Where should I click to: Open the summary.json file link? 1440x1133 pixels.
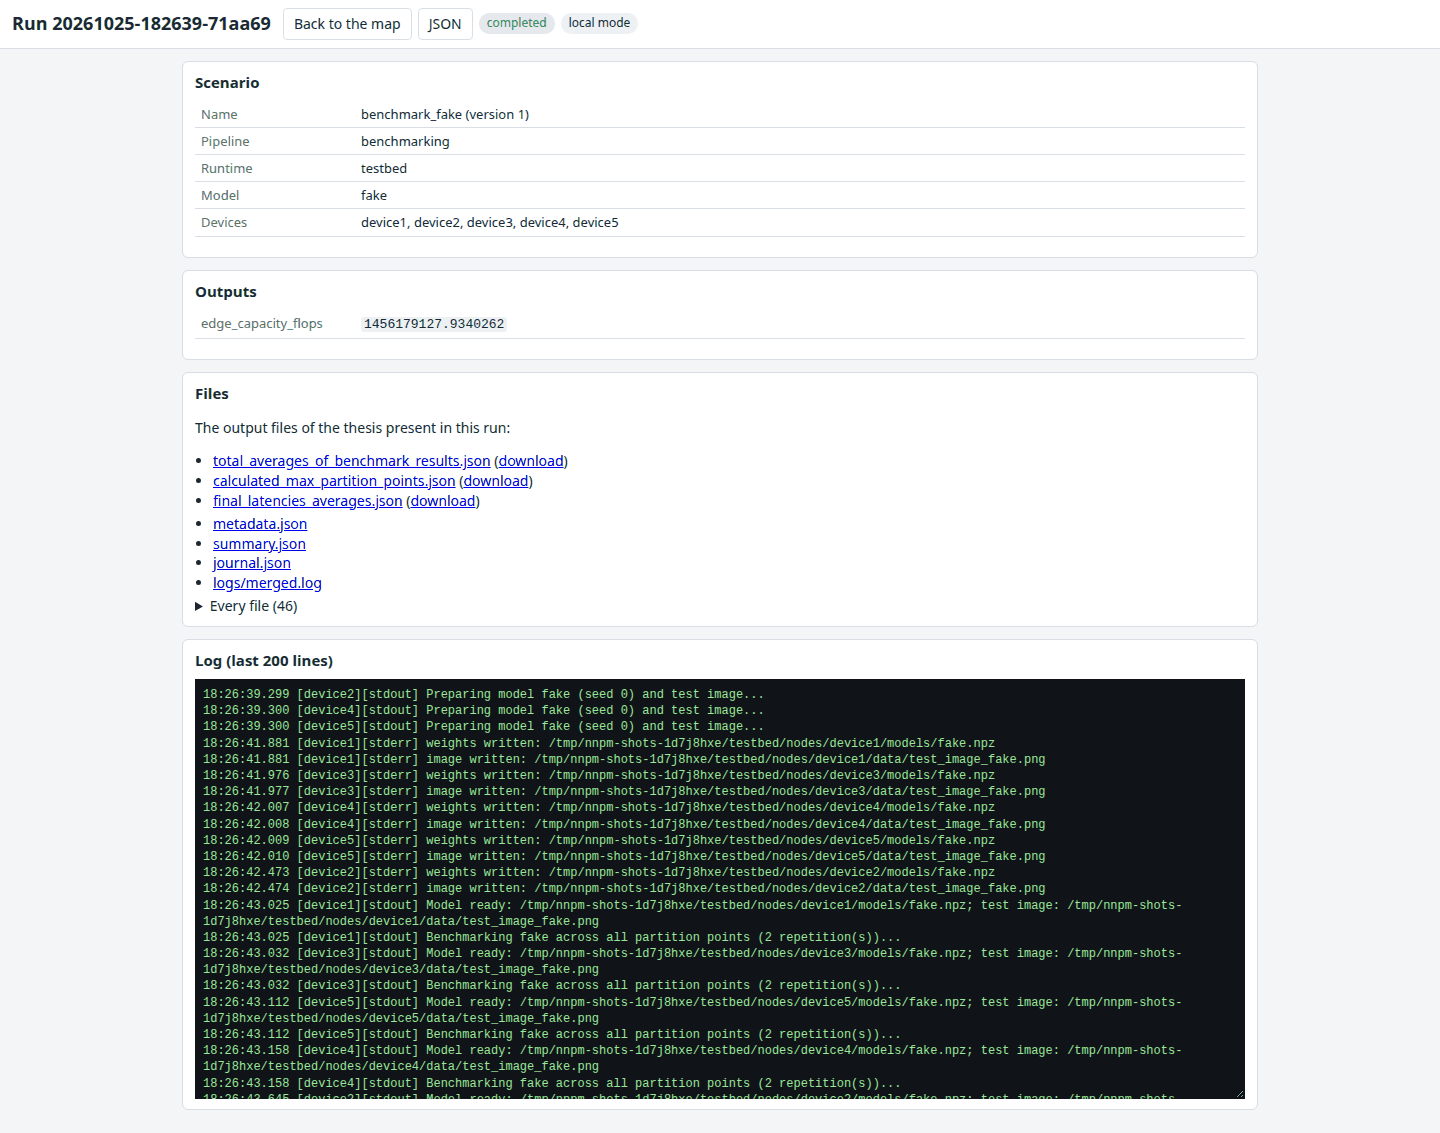point(259,544)
